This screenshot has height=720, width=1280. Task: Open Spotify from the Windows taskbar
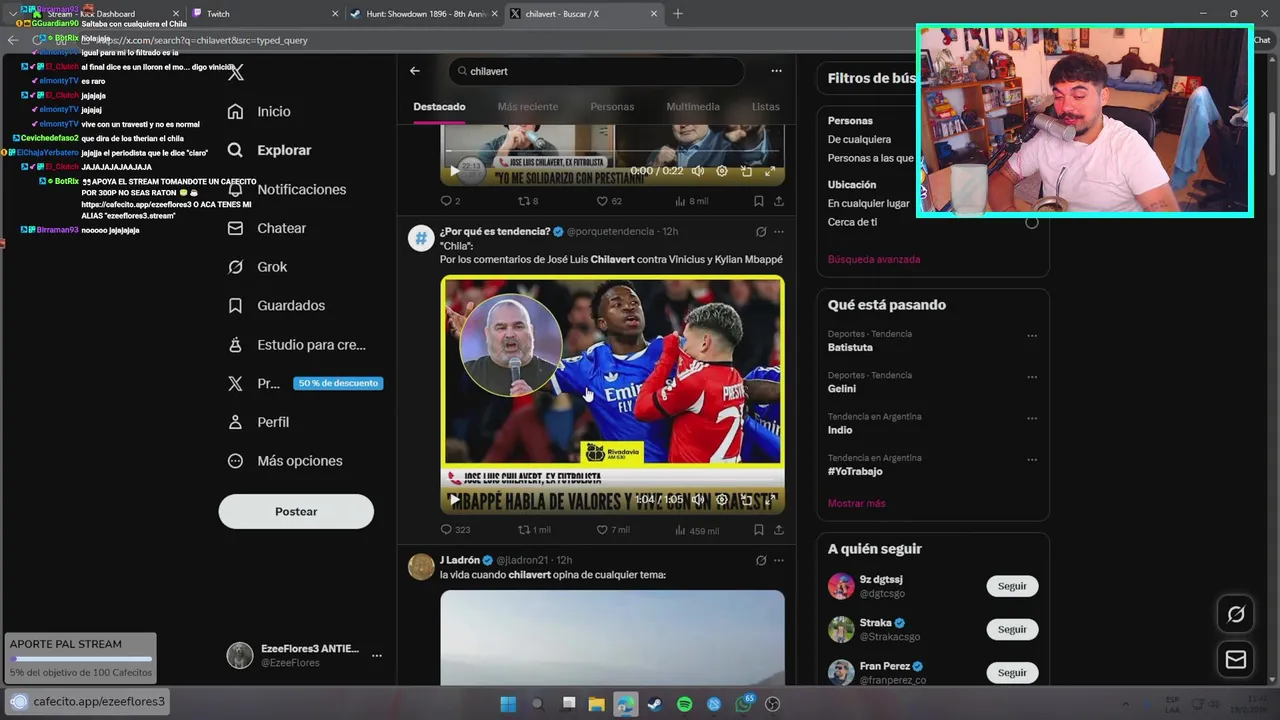(684, 704)
